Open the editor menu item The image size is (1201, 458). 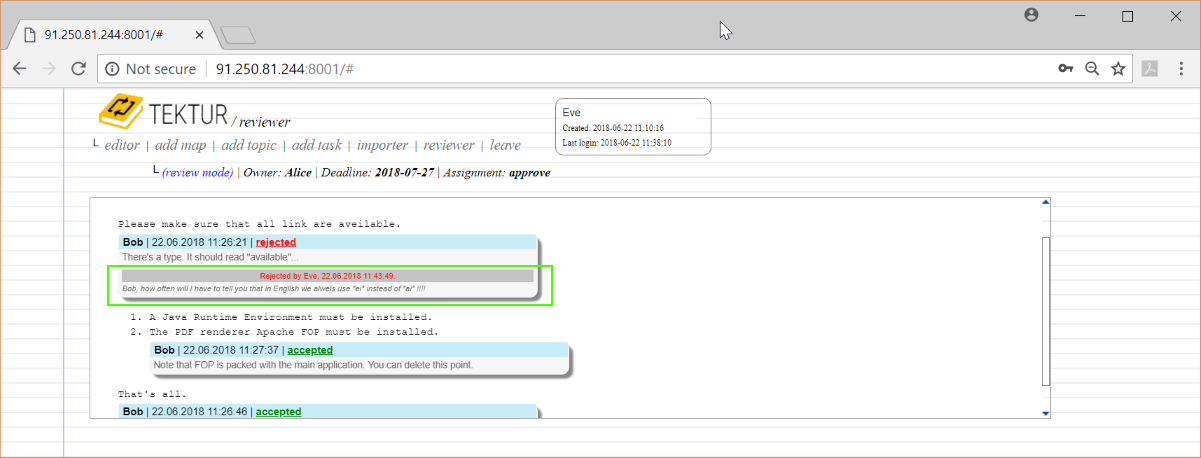coord(122,146)
